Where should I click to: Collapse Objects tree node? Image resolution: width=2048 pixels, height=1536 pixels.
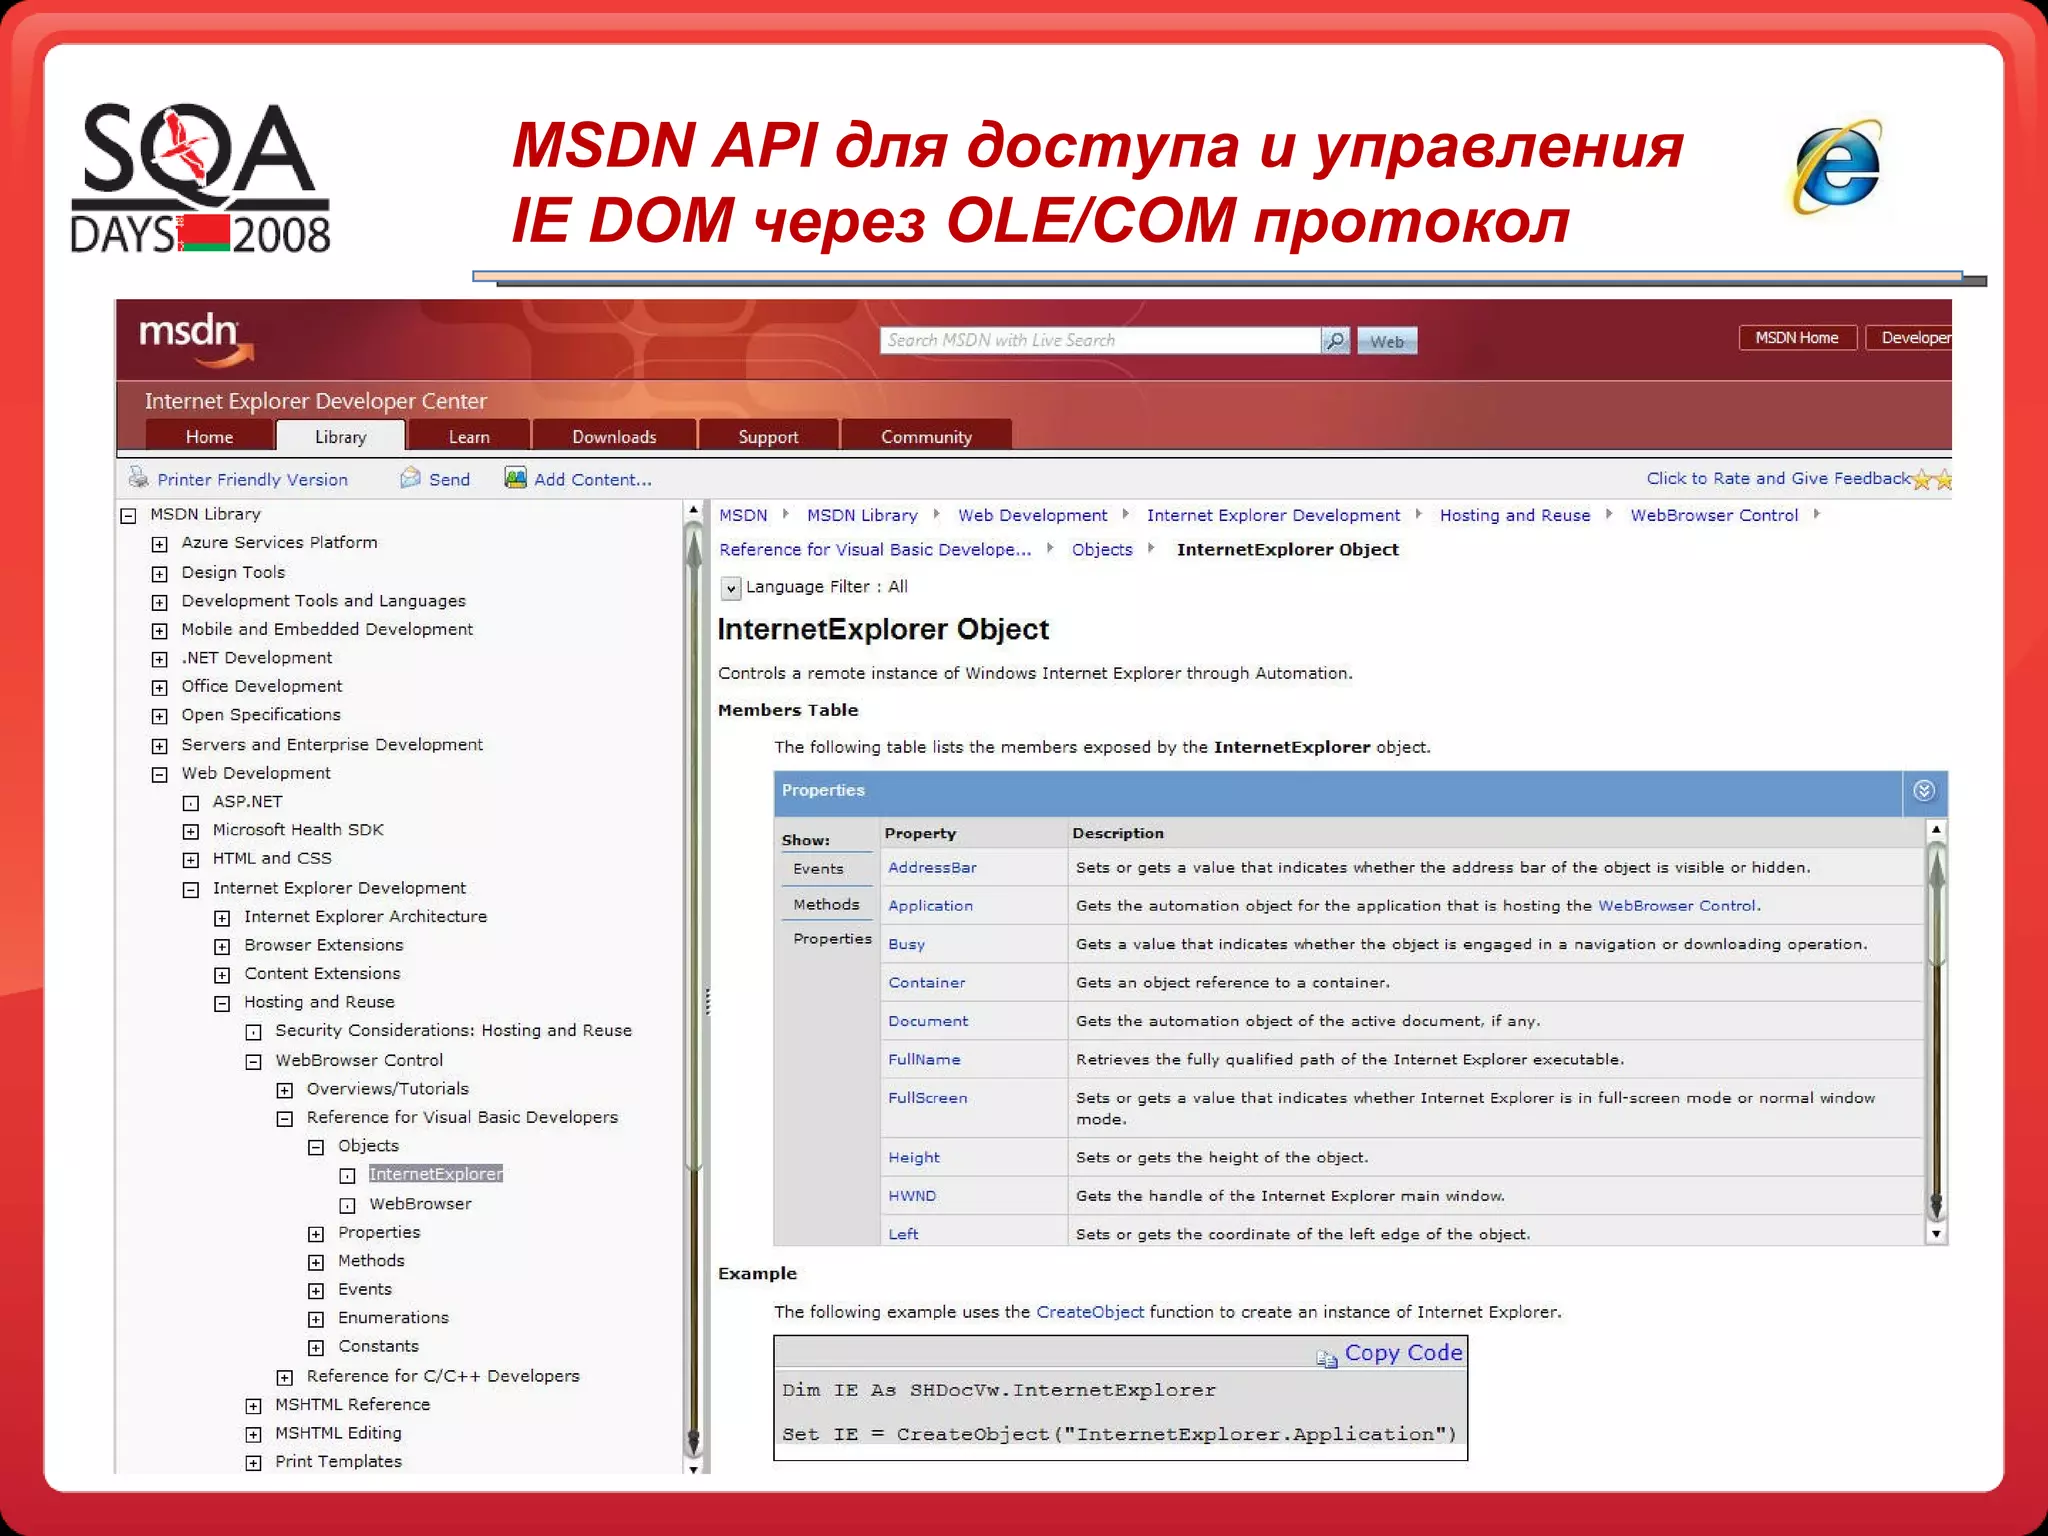[316, 1148]
